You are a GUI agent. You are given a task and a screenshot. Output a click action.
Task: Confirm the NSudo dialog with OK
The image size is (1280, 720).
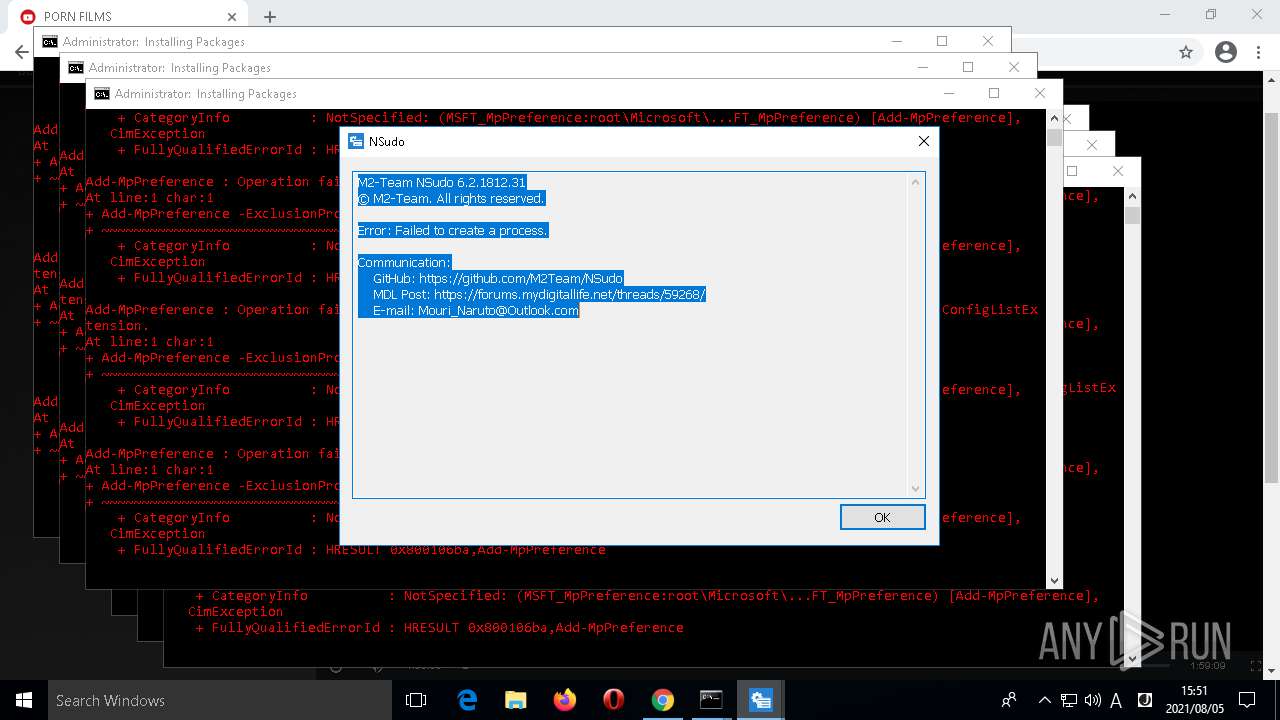[x=882, y=517]
